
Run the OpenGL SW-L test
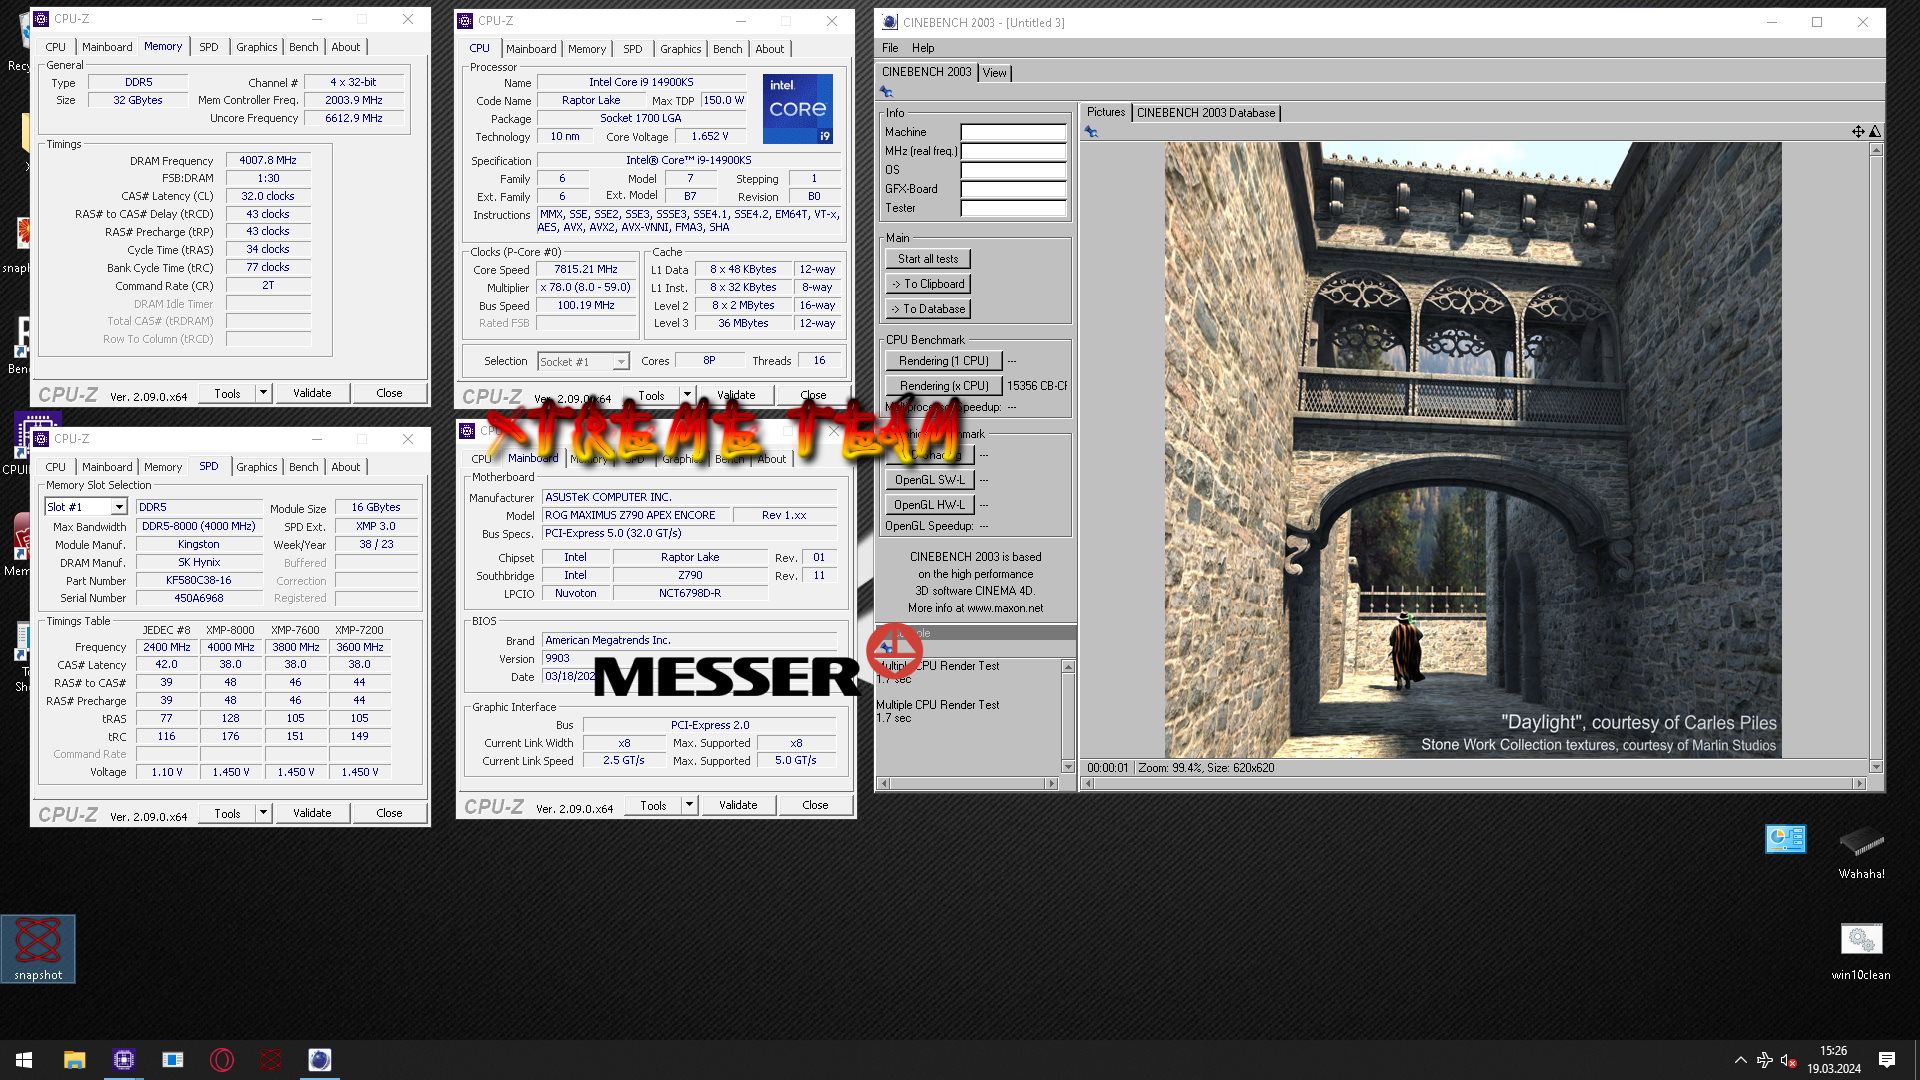tap(929, 480)
